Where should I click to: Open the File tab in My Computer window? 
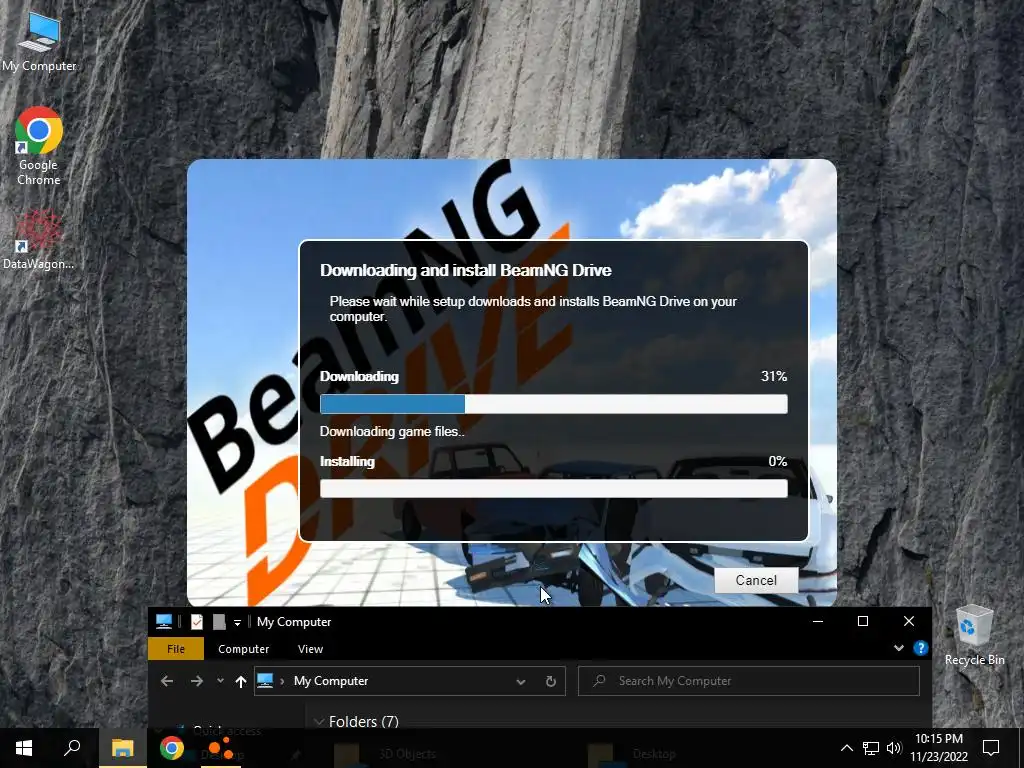tap(176, 648)
